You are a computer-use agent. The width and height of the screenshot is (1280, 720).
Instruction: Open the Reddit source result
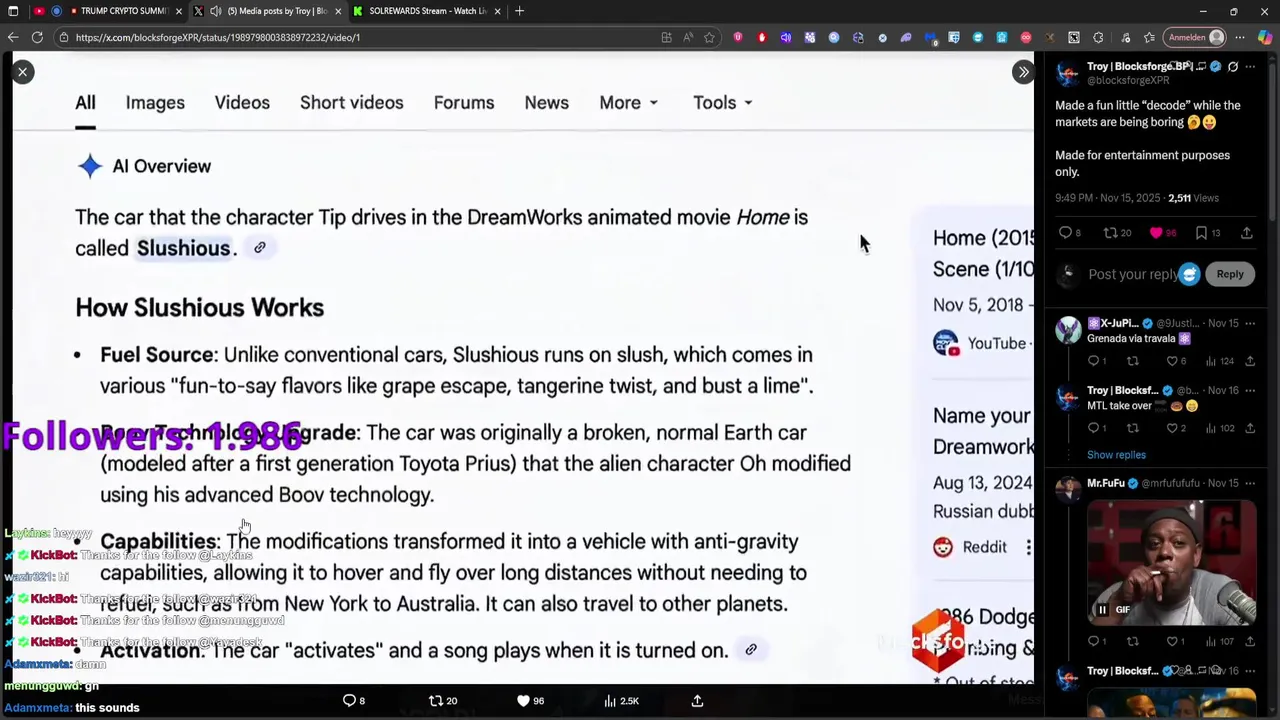pyautogui.click(x=970, y=547)
